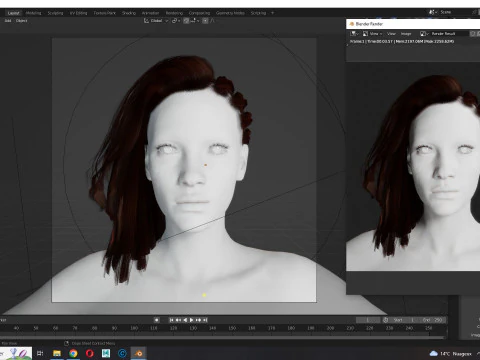Viewport: 480px width, 360px height.
Task: Add a new workspace with plus icon
Action: (x=272, y=13)
